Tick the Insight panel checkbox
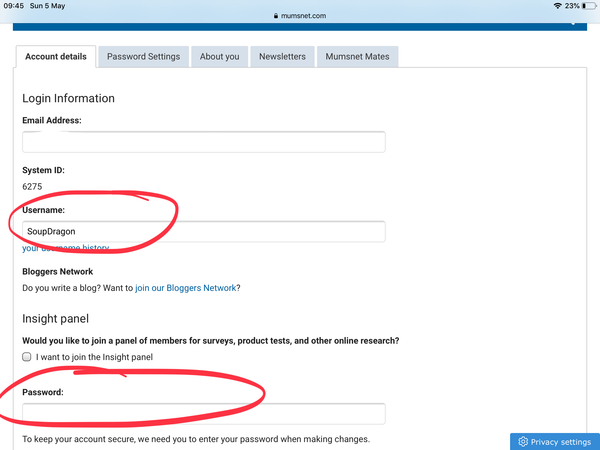The width and height of the screenshot is (600, 450). 27,357
